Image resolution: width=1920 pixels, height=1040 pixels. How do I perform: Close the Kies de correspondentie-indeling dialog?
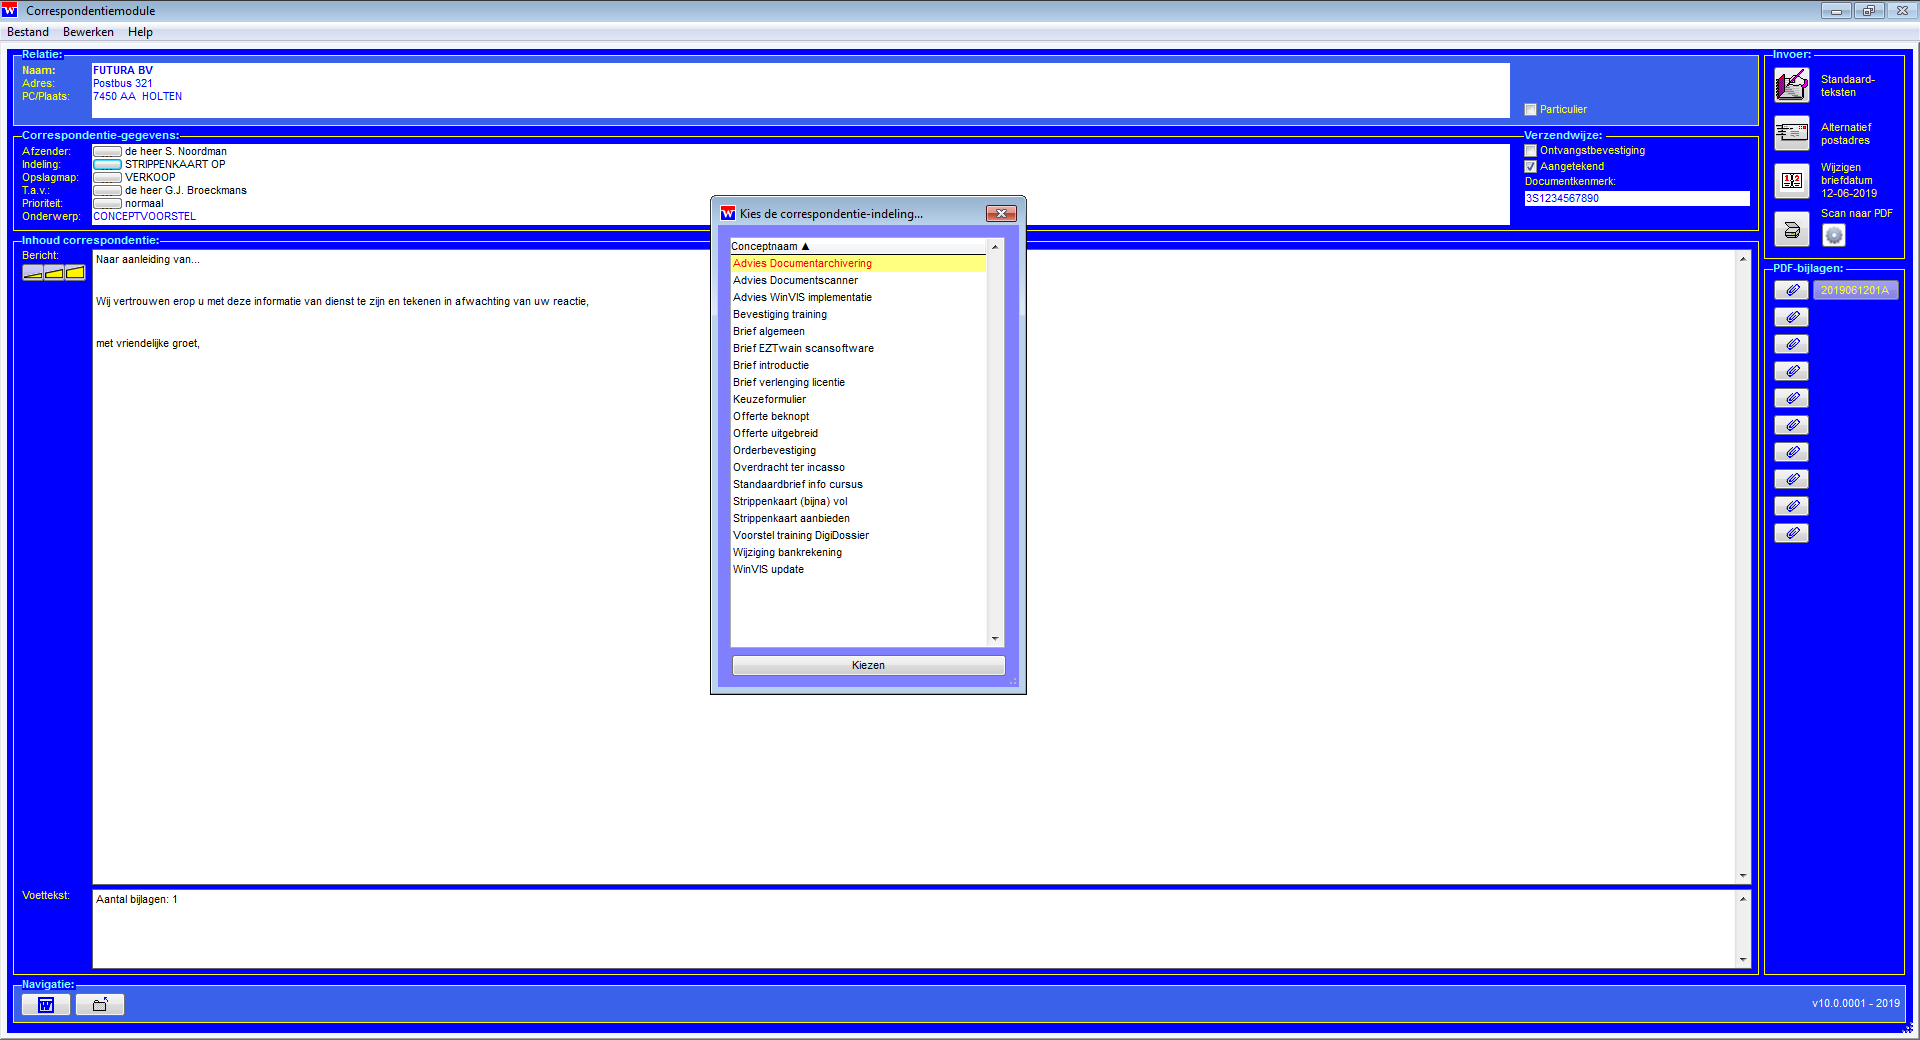[x=1001, y=213]
